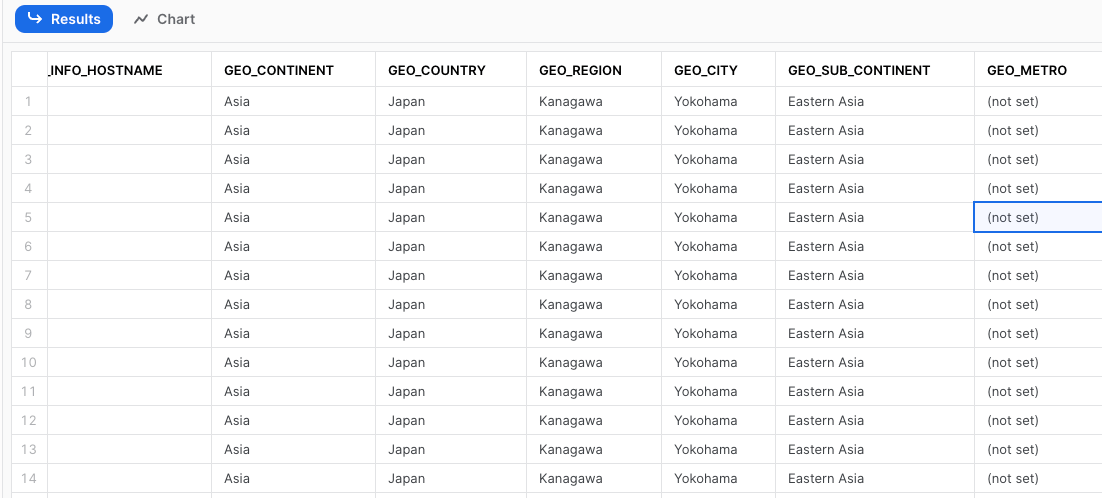The image size is (1102, 498).
Task: Open the Chart tab
Action: click(x=164, y=19)
